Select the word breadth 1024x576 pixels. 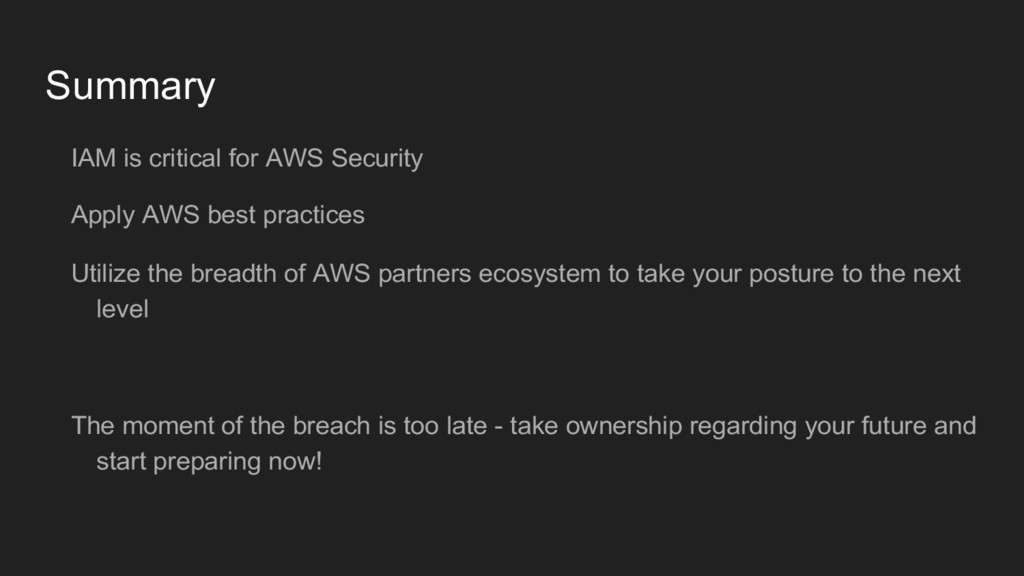pos(233,274)
